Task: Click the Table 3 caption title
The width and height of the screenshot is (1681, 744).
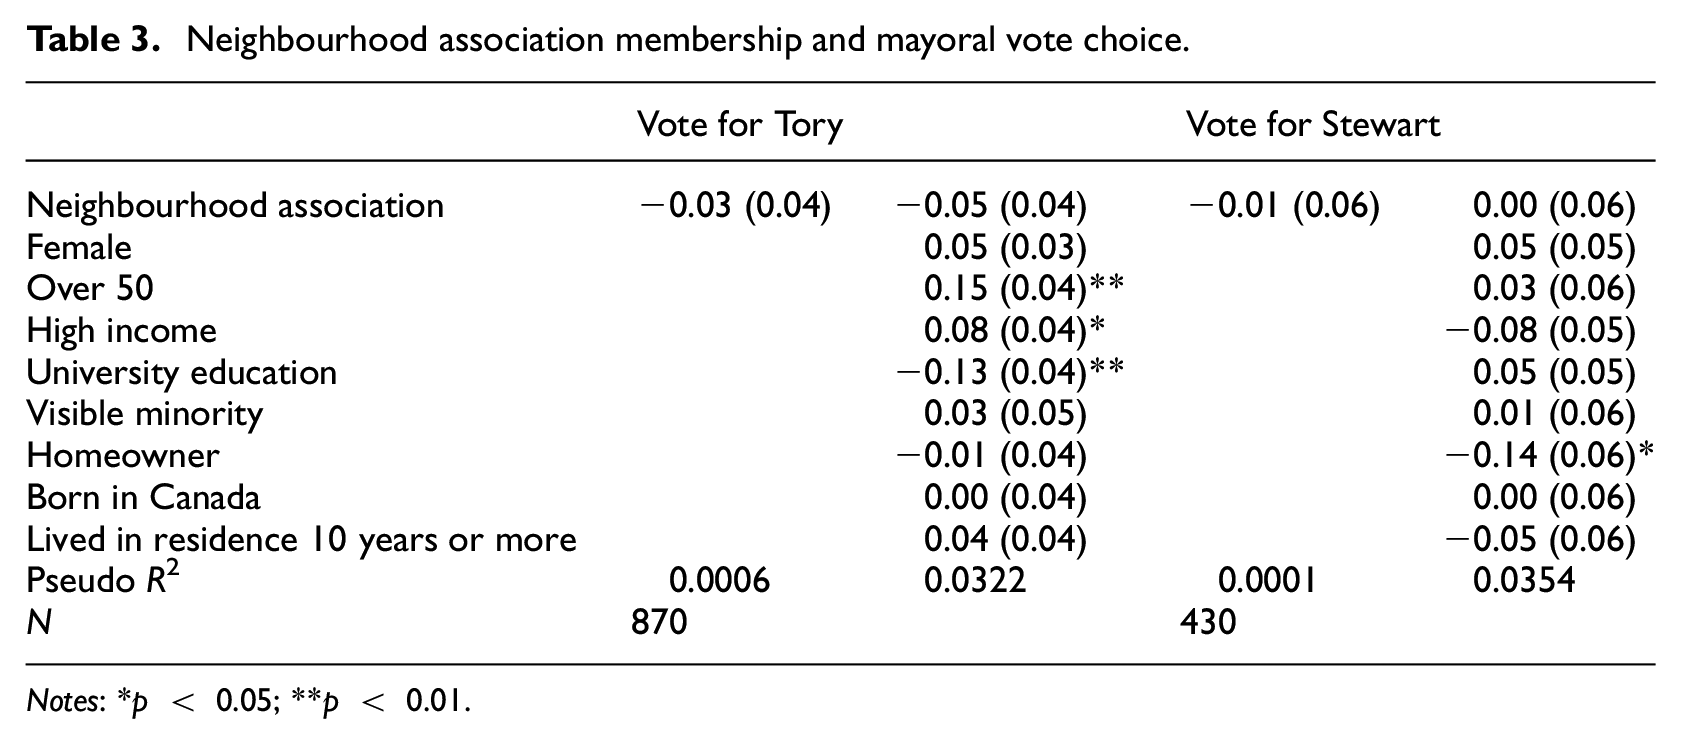Action: (608, 40)
